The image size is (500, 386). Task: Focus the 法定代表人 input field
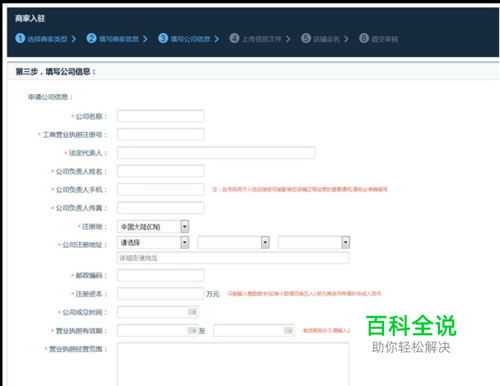coord(216,153)
